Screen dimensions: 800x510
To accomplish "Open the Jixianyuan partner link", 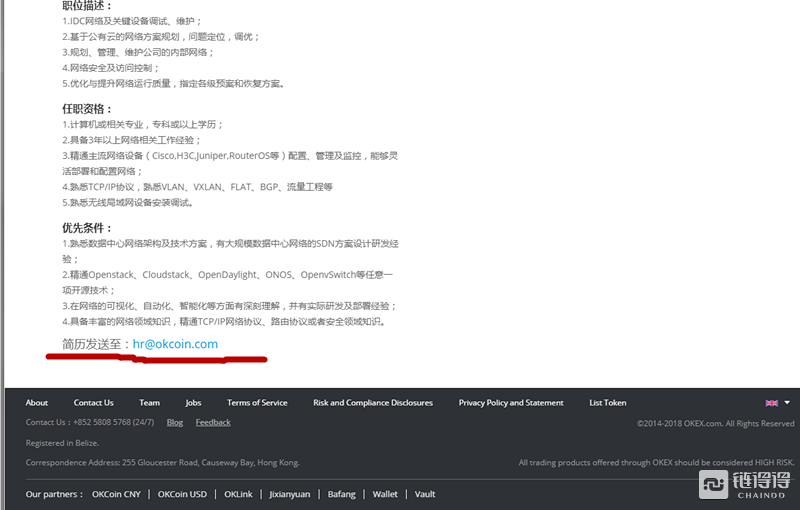I will [x=290, y=494].
